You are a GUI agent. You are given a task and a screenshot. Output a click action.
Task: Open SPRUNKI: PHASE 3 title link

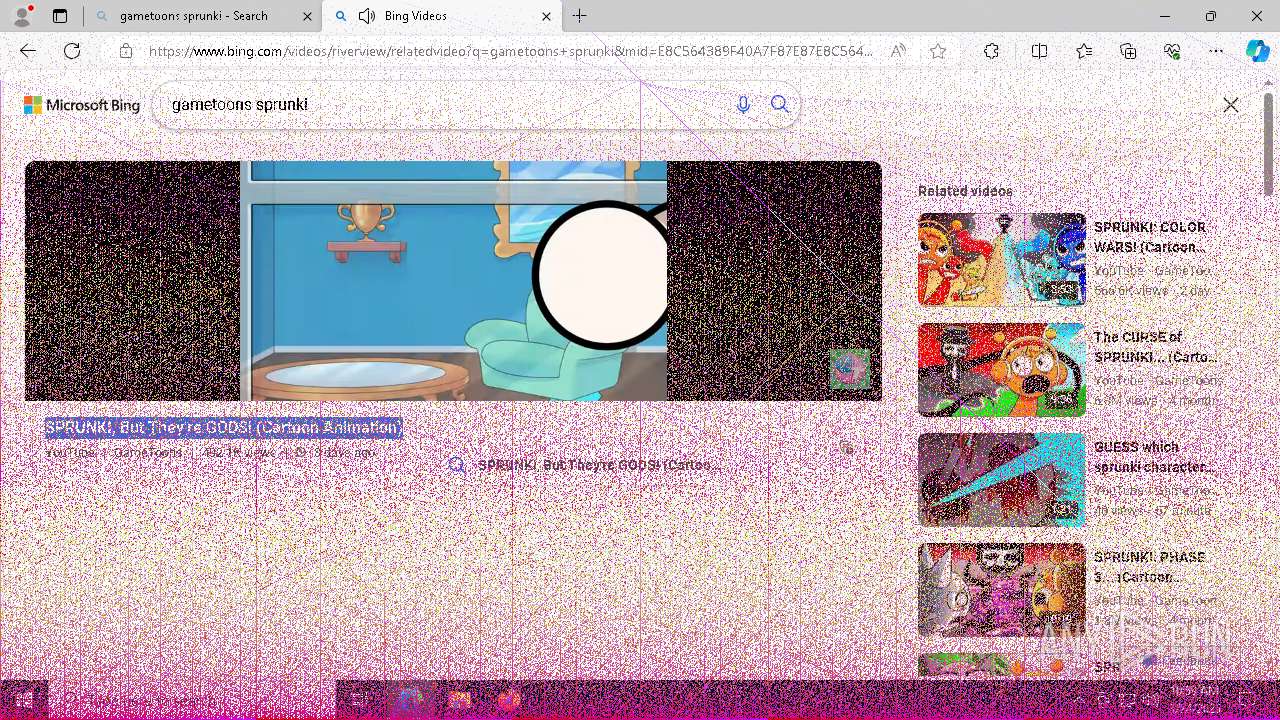(x=1150, y=567)
